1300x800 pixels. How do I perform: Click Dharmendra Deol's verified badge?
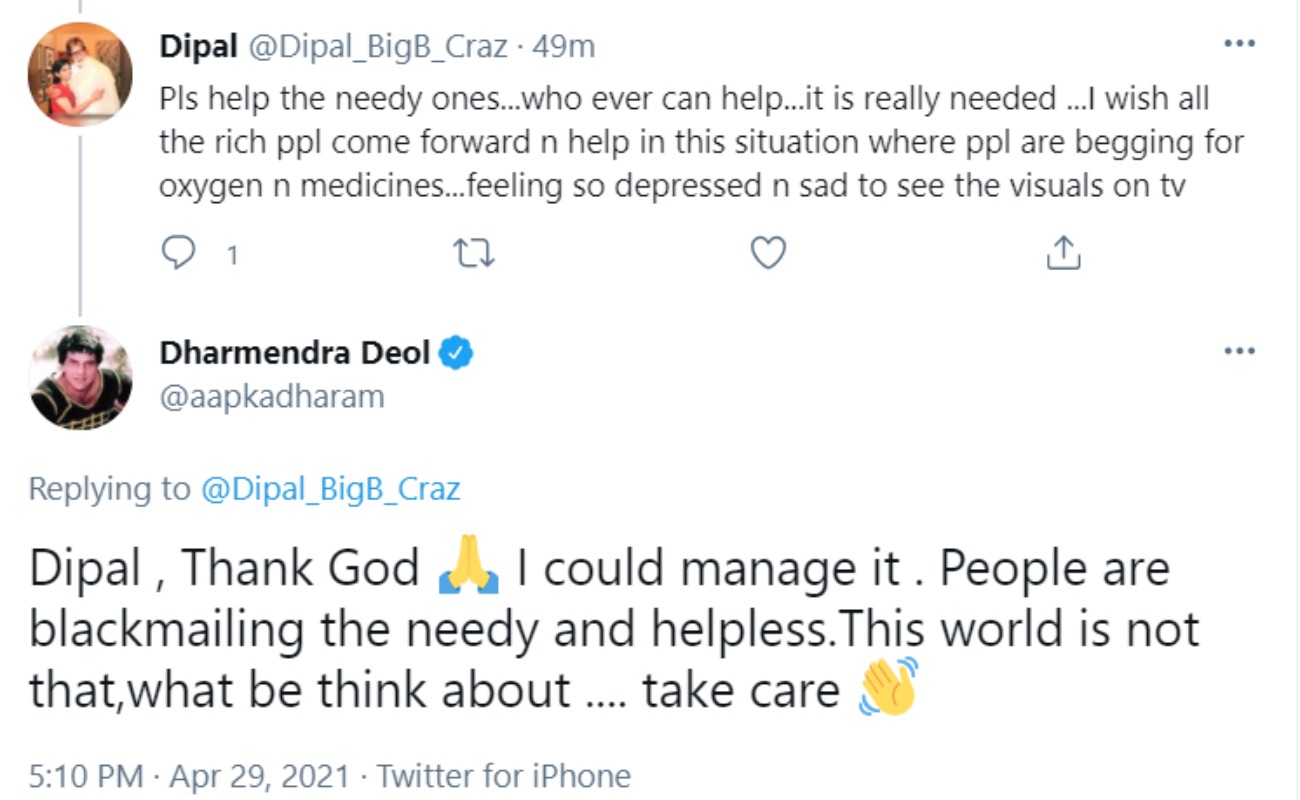click(458, 353)
